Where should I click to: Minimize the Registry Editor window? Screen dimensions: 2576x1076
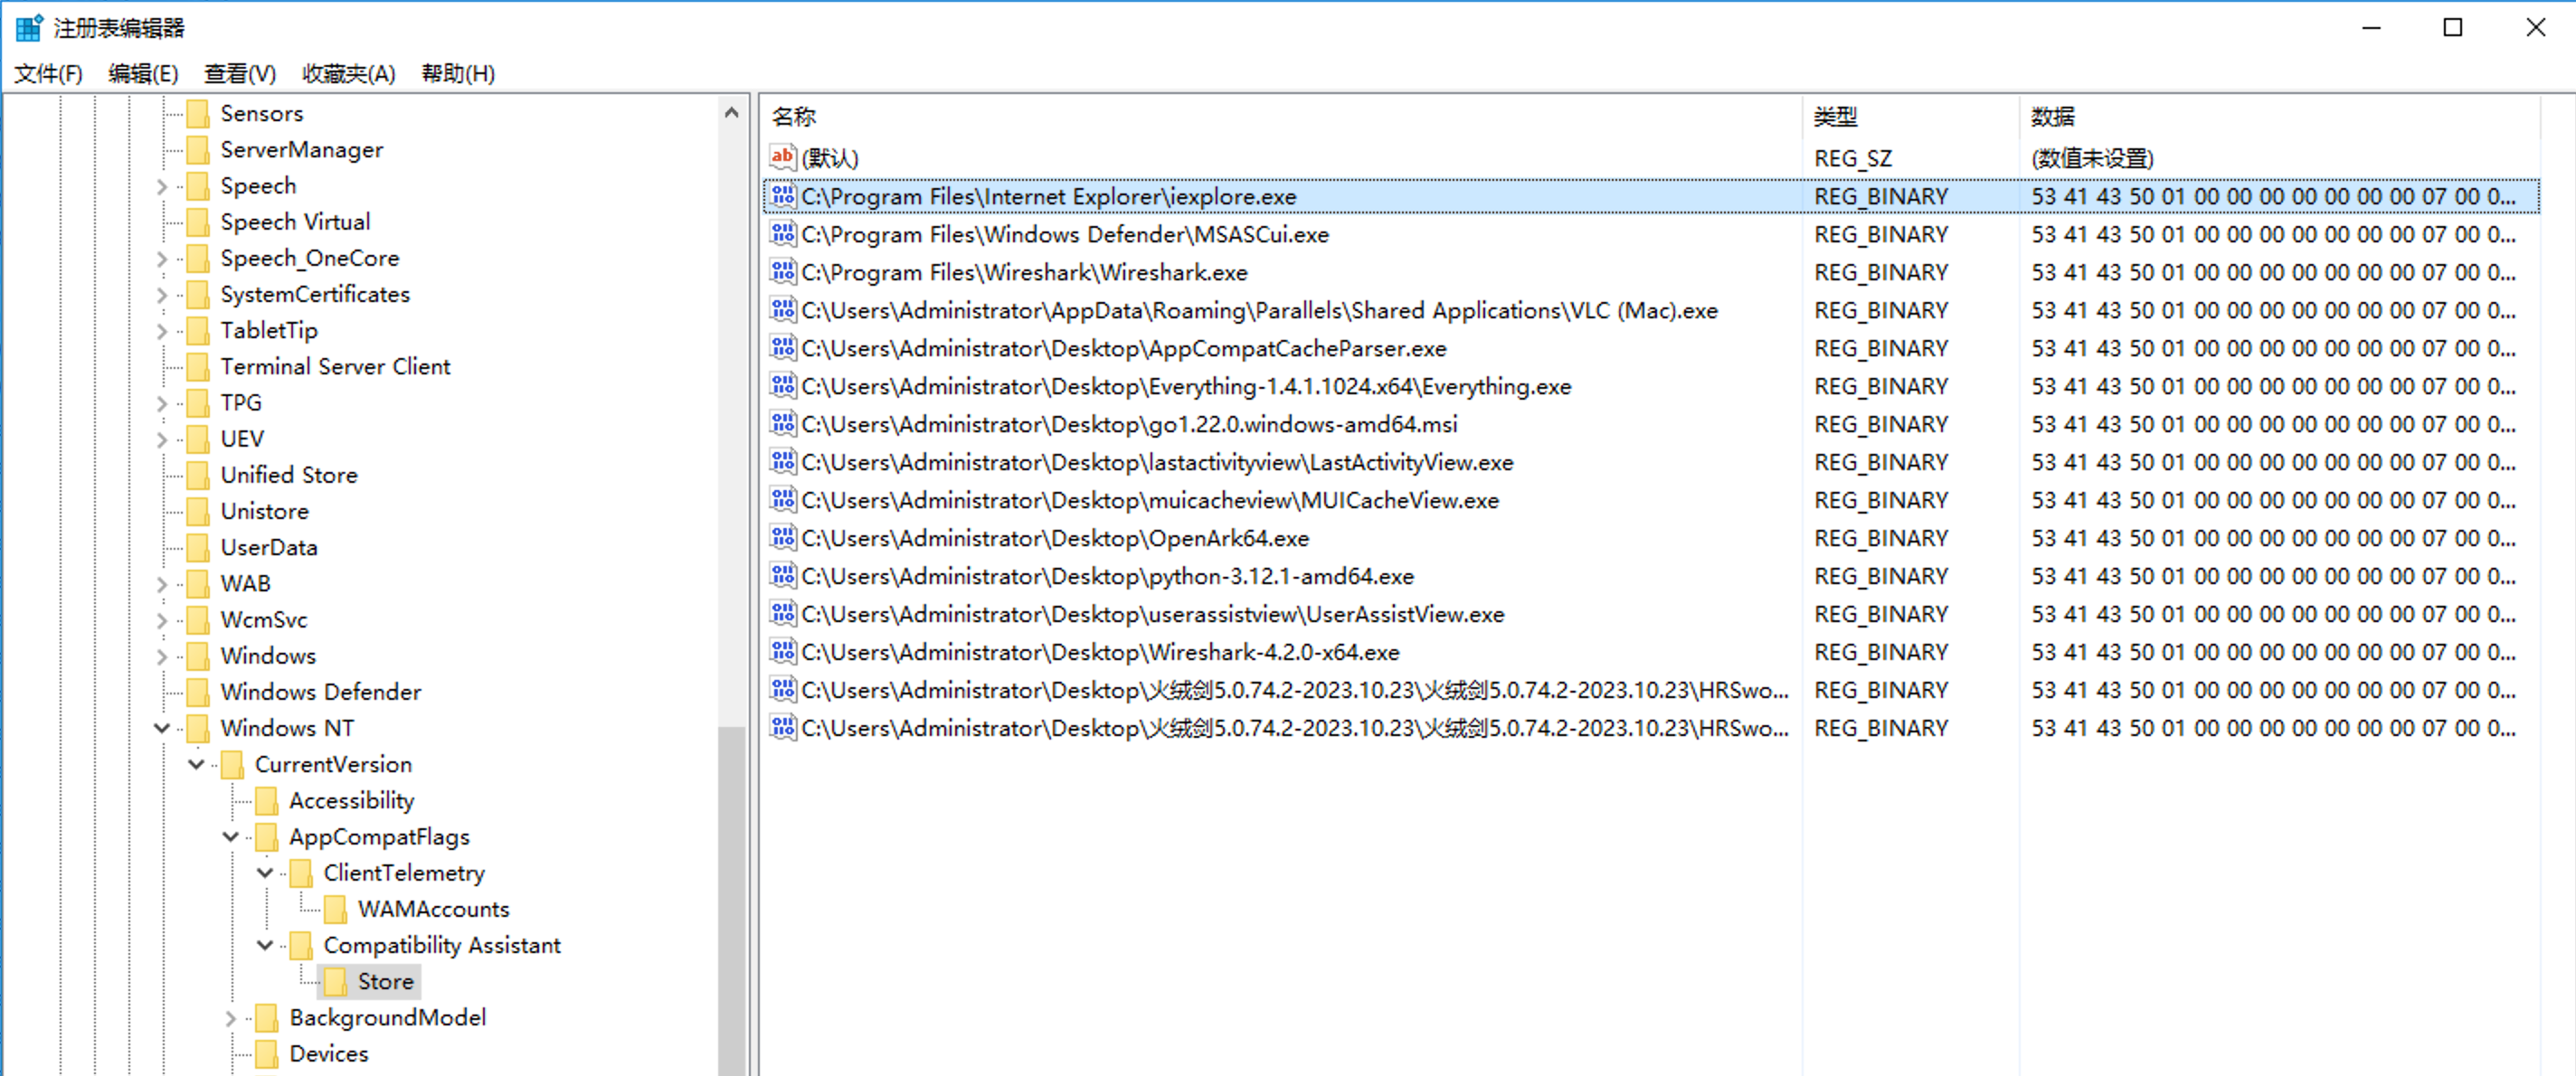point(2371,27)
